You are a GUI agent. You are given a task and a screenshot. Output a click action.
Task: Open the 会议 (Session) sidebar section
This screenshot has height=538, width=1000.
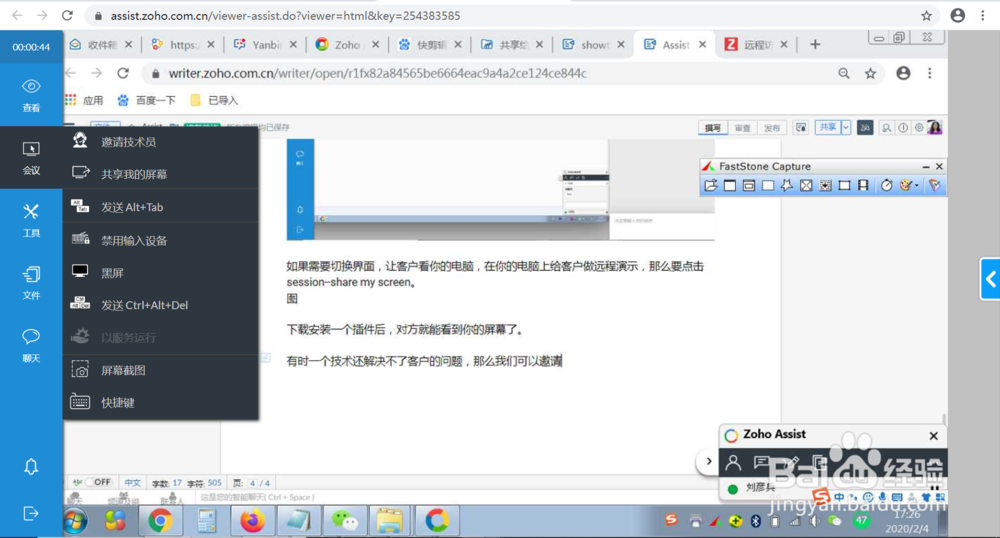click(x=31, y=157)
